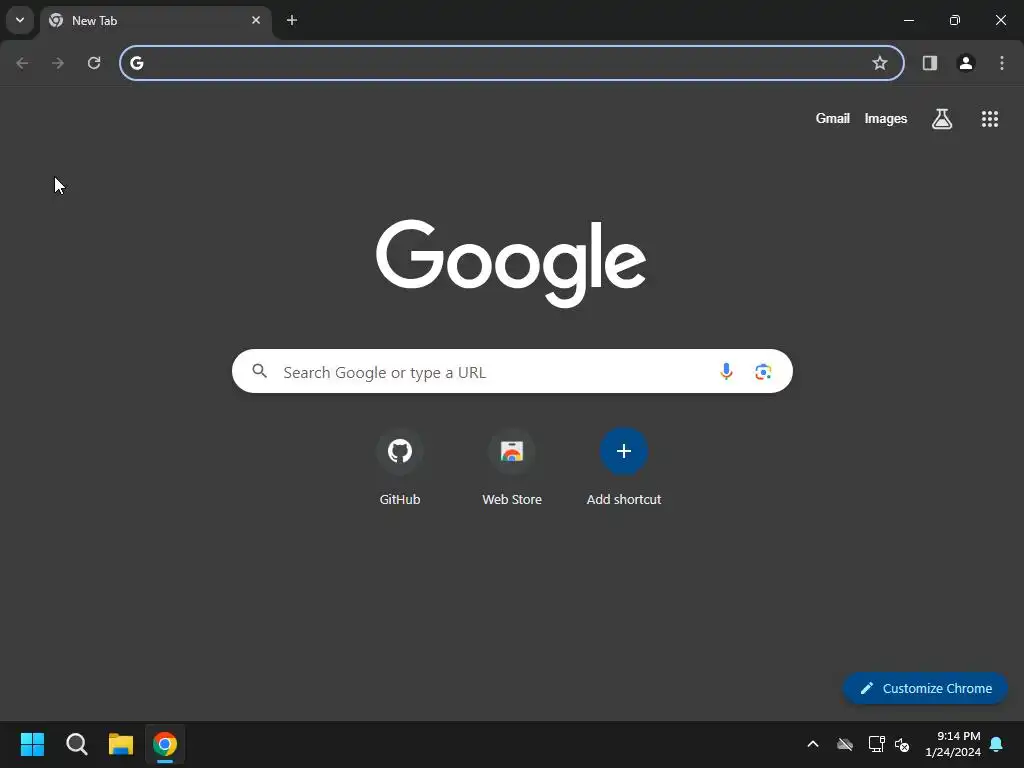Viewport: 1024px width, 768px height.
Task: Click the OneDrive cloud tray icon
Action: 844,744
